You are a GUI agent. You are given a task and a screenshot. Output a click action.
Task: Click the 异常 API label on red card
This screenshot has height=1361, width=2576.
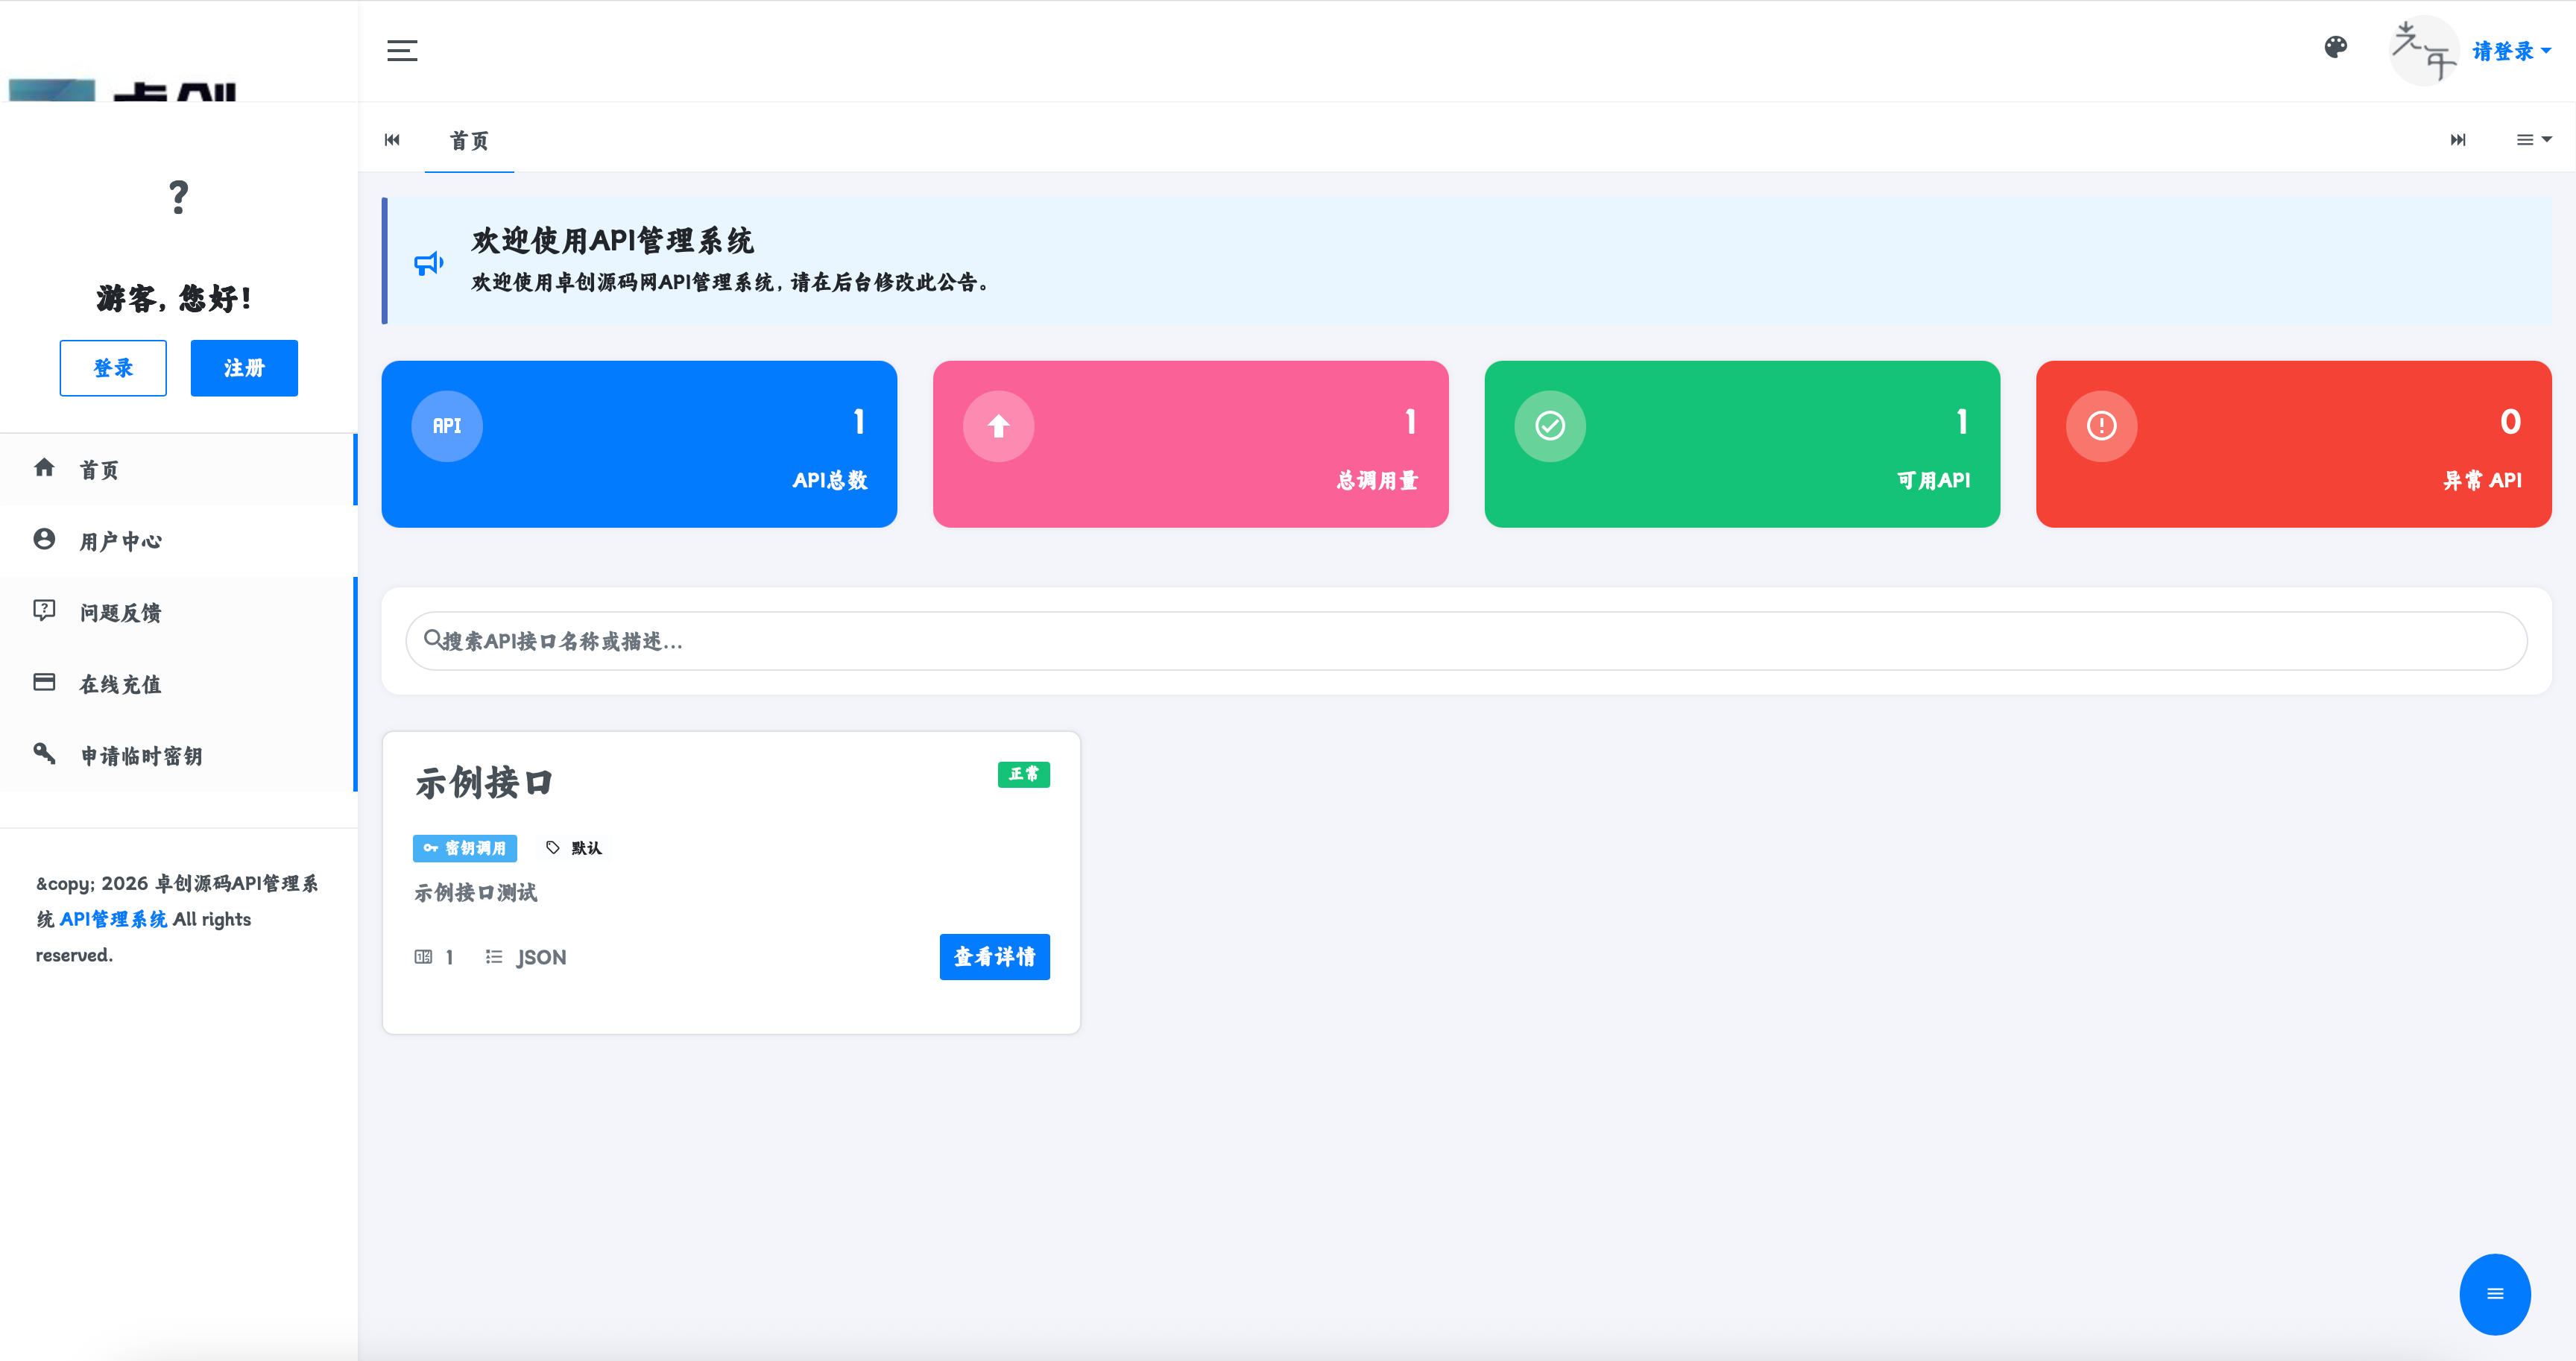tap(2482, 481)
